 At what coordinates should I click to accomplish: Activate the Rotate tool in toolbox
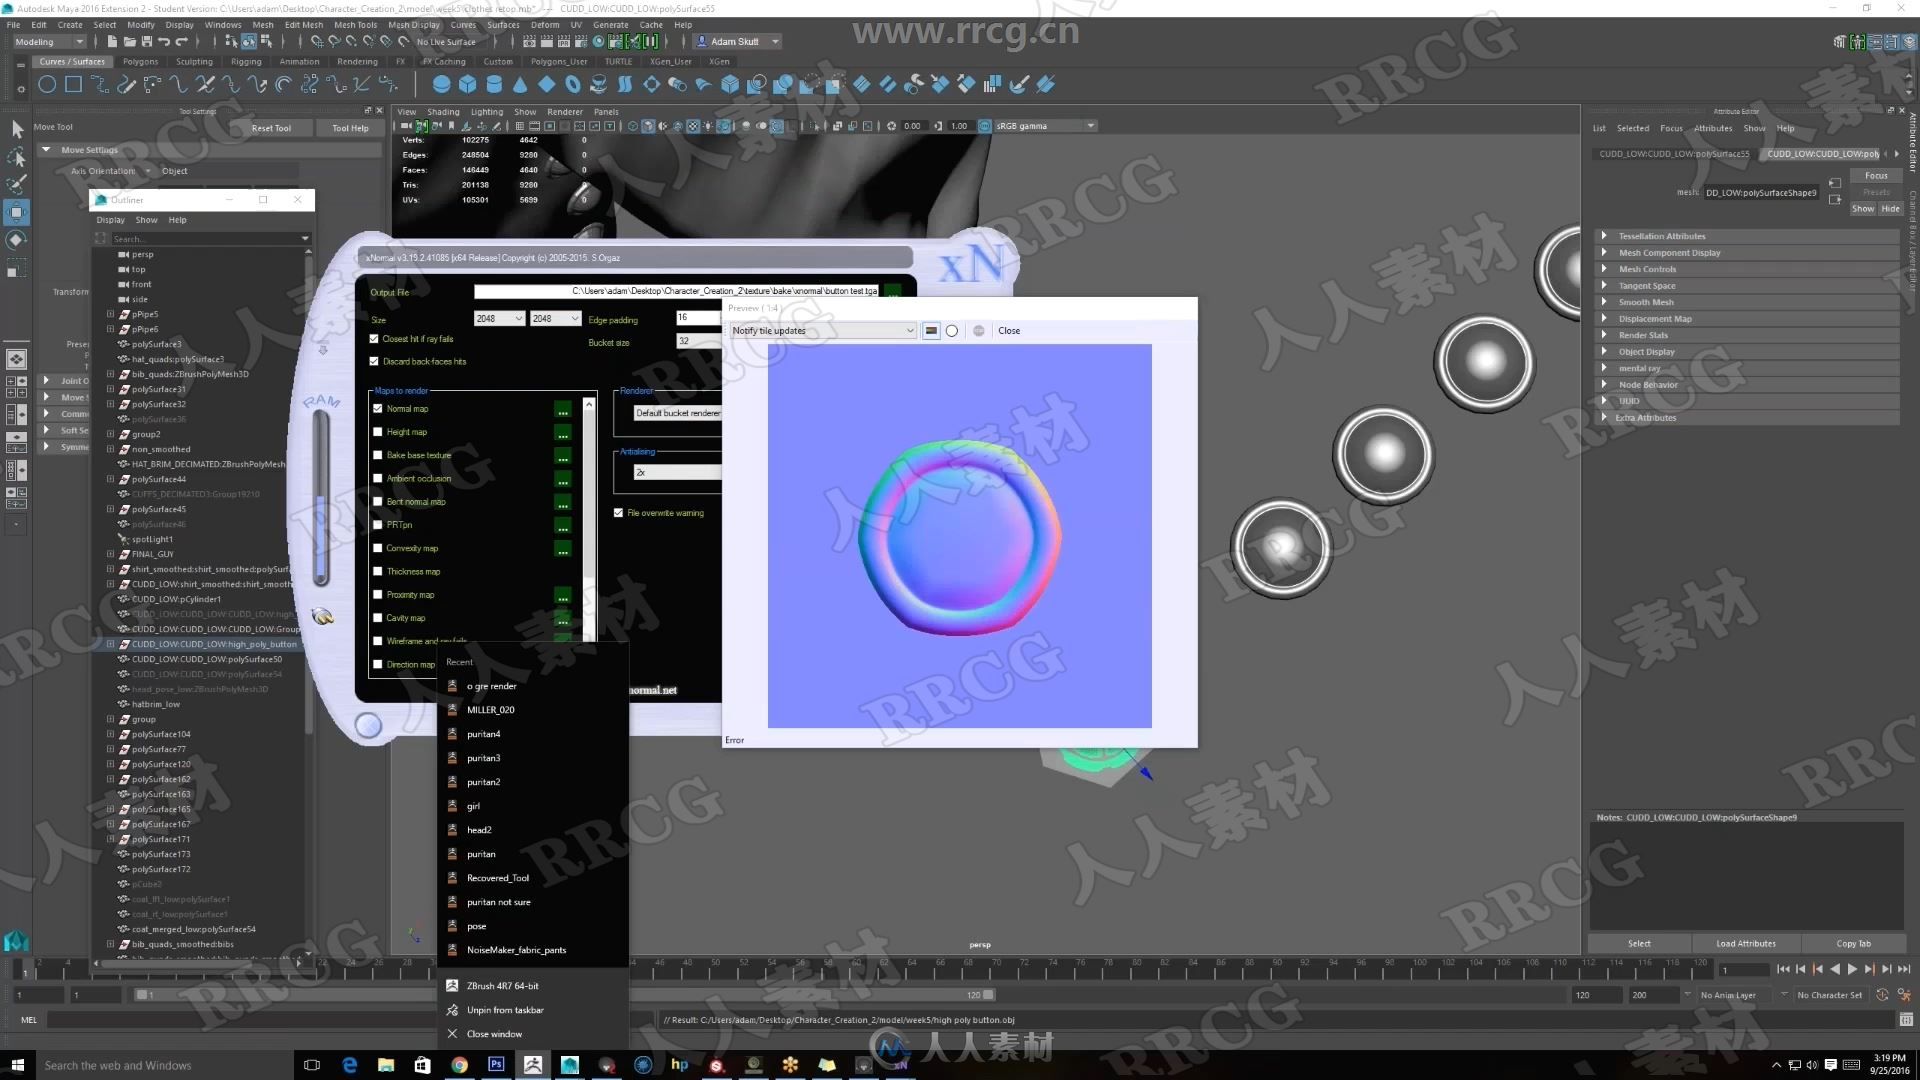pyautogui.click(x=17, y=240)
